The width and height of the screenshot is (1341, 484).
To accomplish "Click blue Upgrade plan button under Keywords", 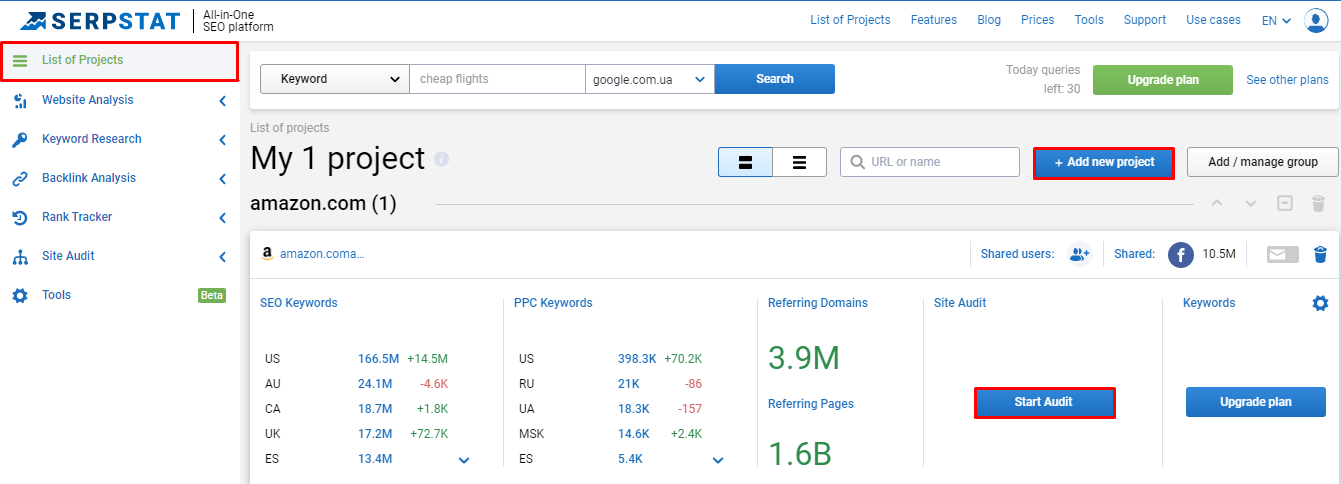I will pyautogui.click(x=1256, y=402).
